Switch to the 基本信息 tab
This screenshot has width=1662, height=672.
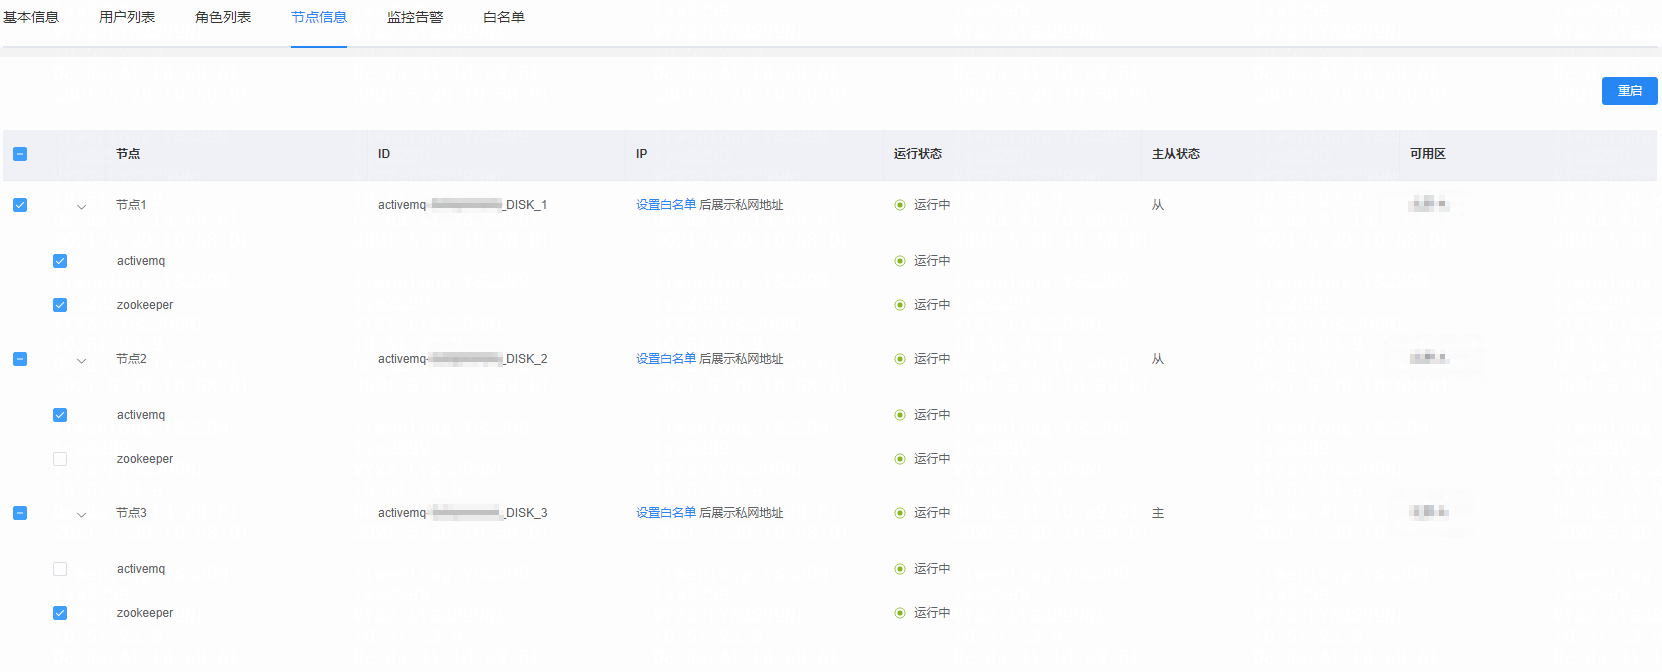[31, 17]
